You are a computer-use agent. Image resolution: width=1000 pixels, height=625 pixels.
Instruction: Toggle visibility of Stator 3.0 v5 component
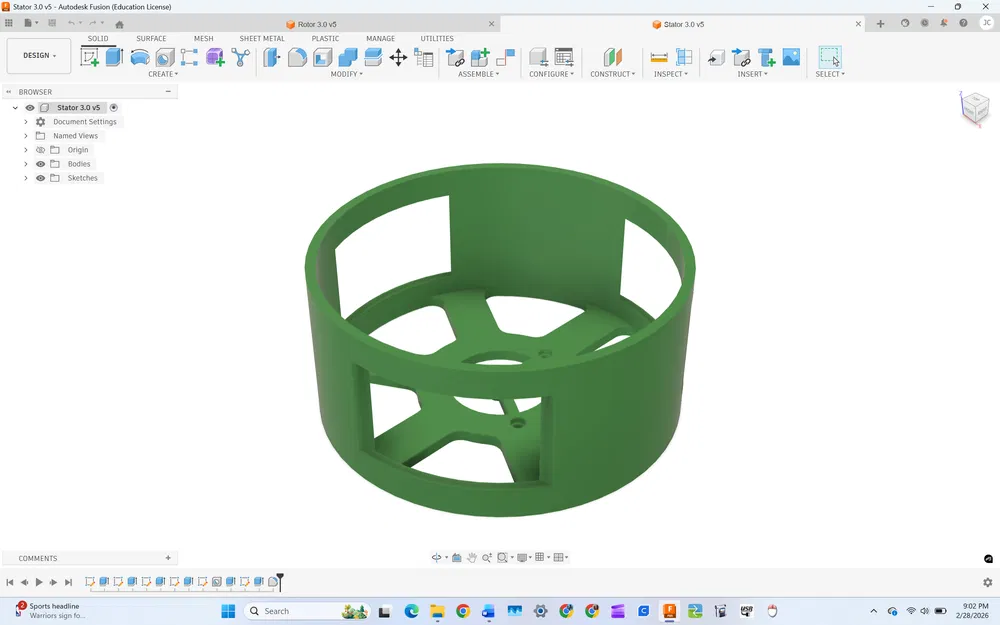[x=29, y=108]
